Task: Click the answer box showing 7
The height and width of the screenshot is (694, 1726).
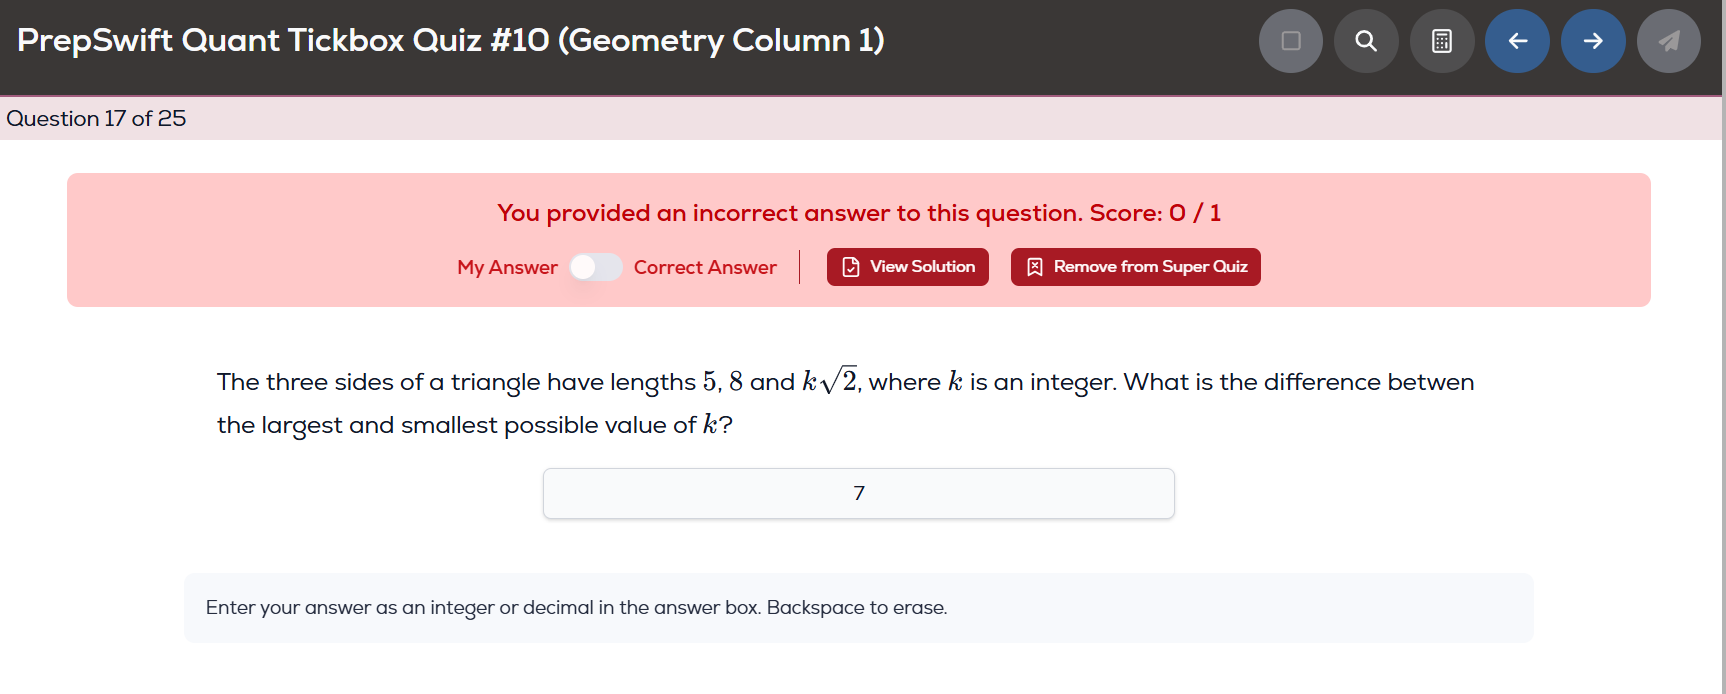Action: point(858,493)
